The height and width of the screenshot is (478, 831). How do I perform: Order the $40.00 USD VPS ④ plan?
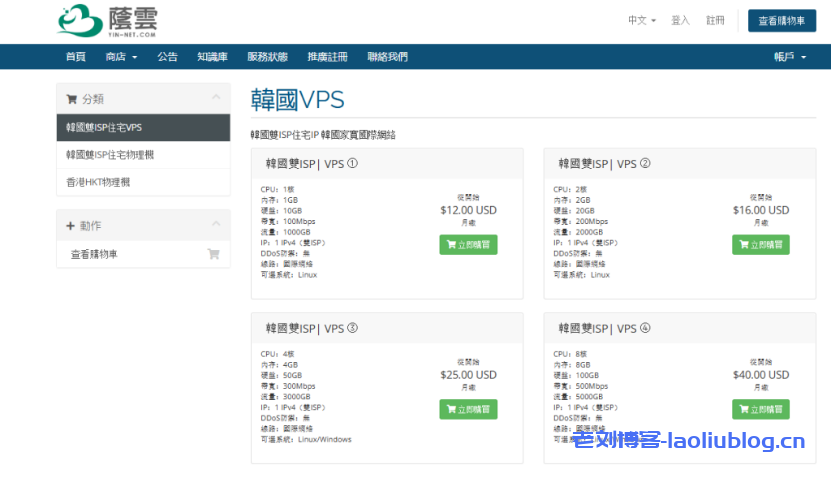760,409
